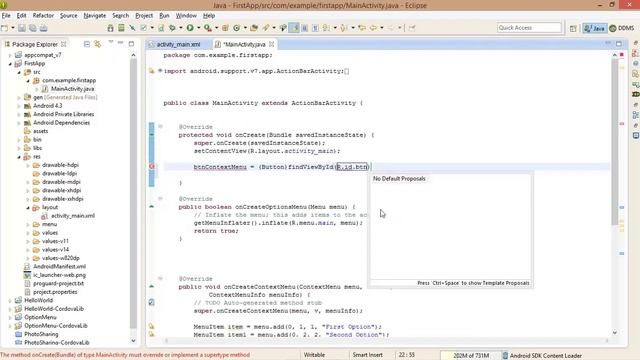This screenshot has height=360, width=640.
Task: Click the Open Type folder icon
Action: click(x=254, y=28)
